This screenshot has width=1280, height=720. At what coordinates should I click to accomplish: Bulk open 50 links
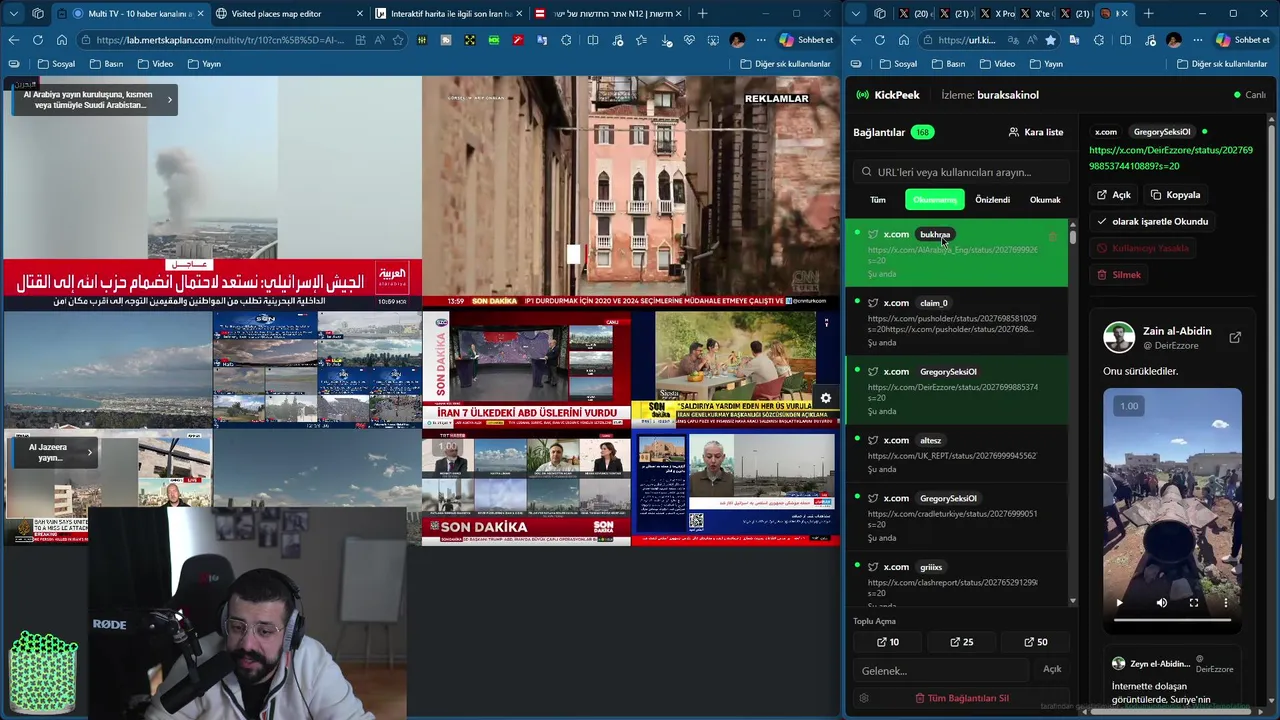[x=1035, y=642]
